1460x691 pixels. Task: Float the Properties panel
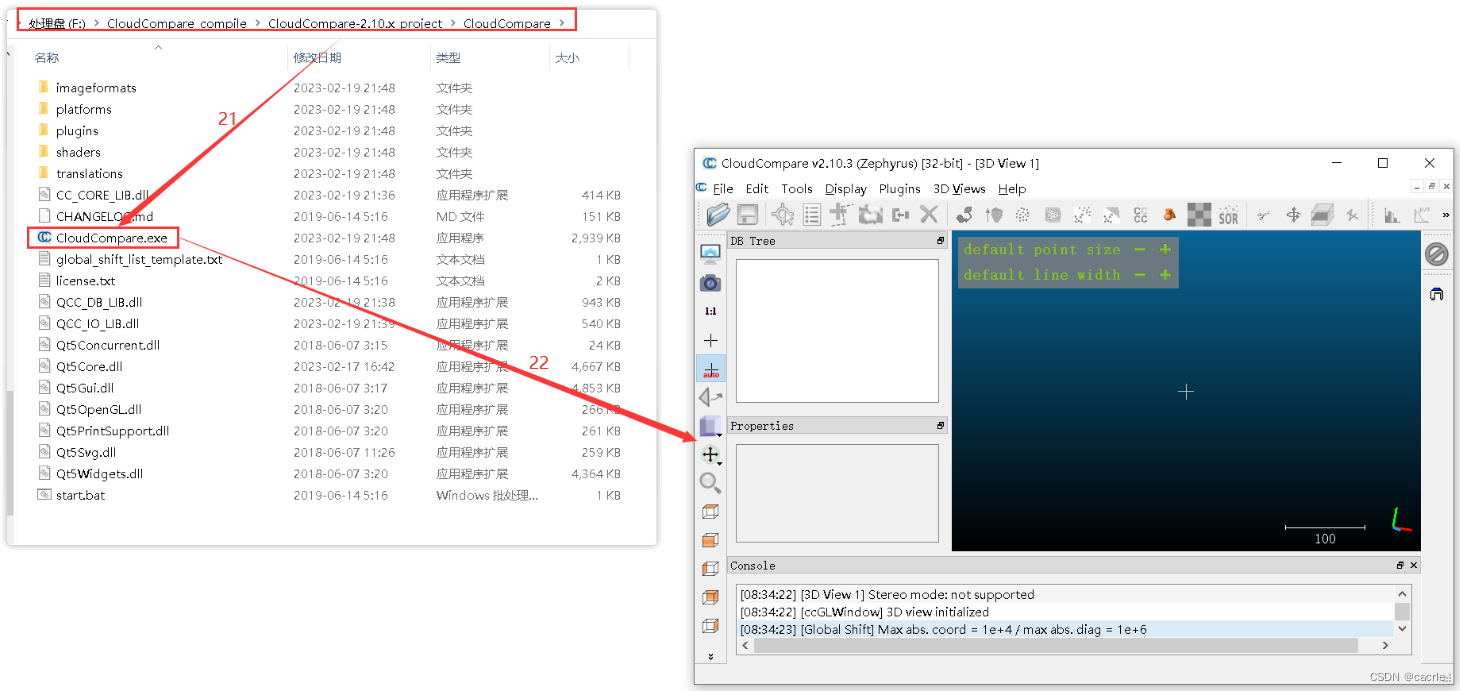click(940, 426)
